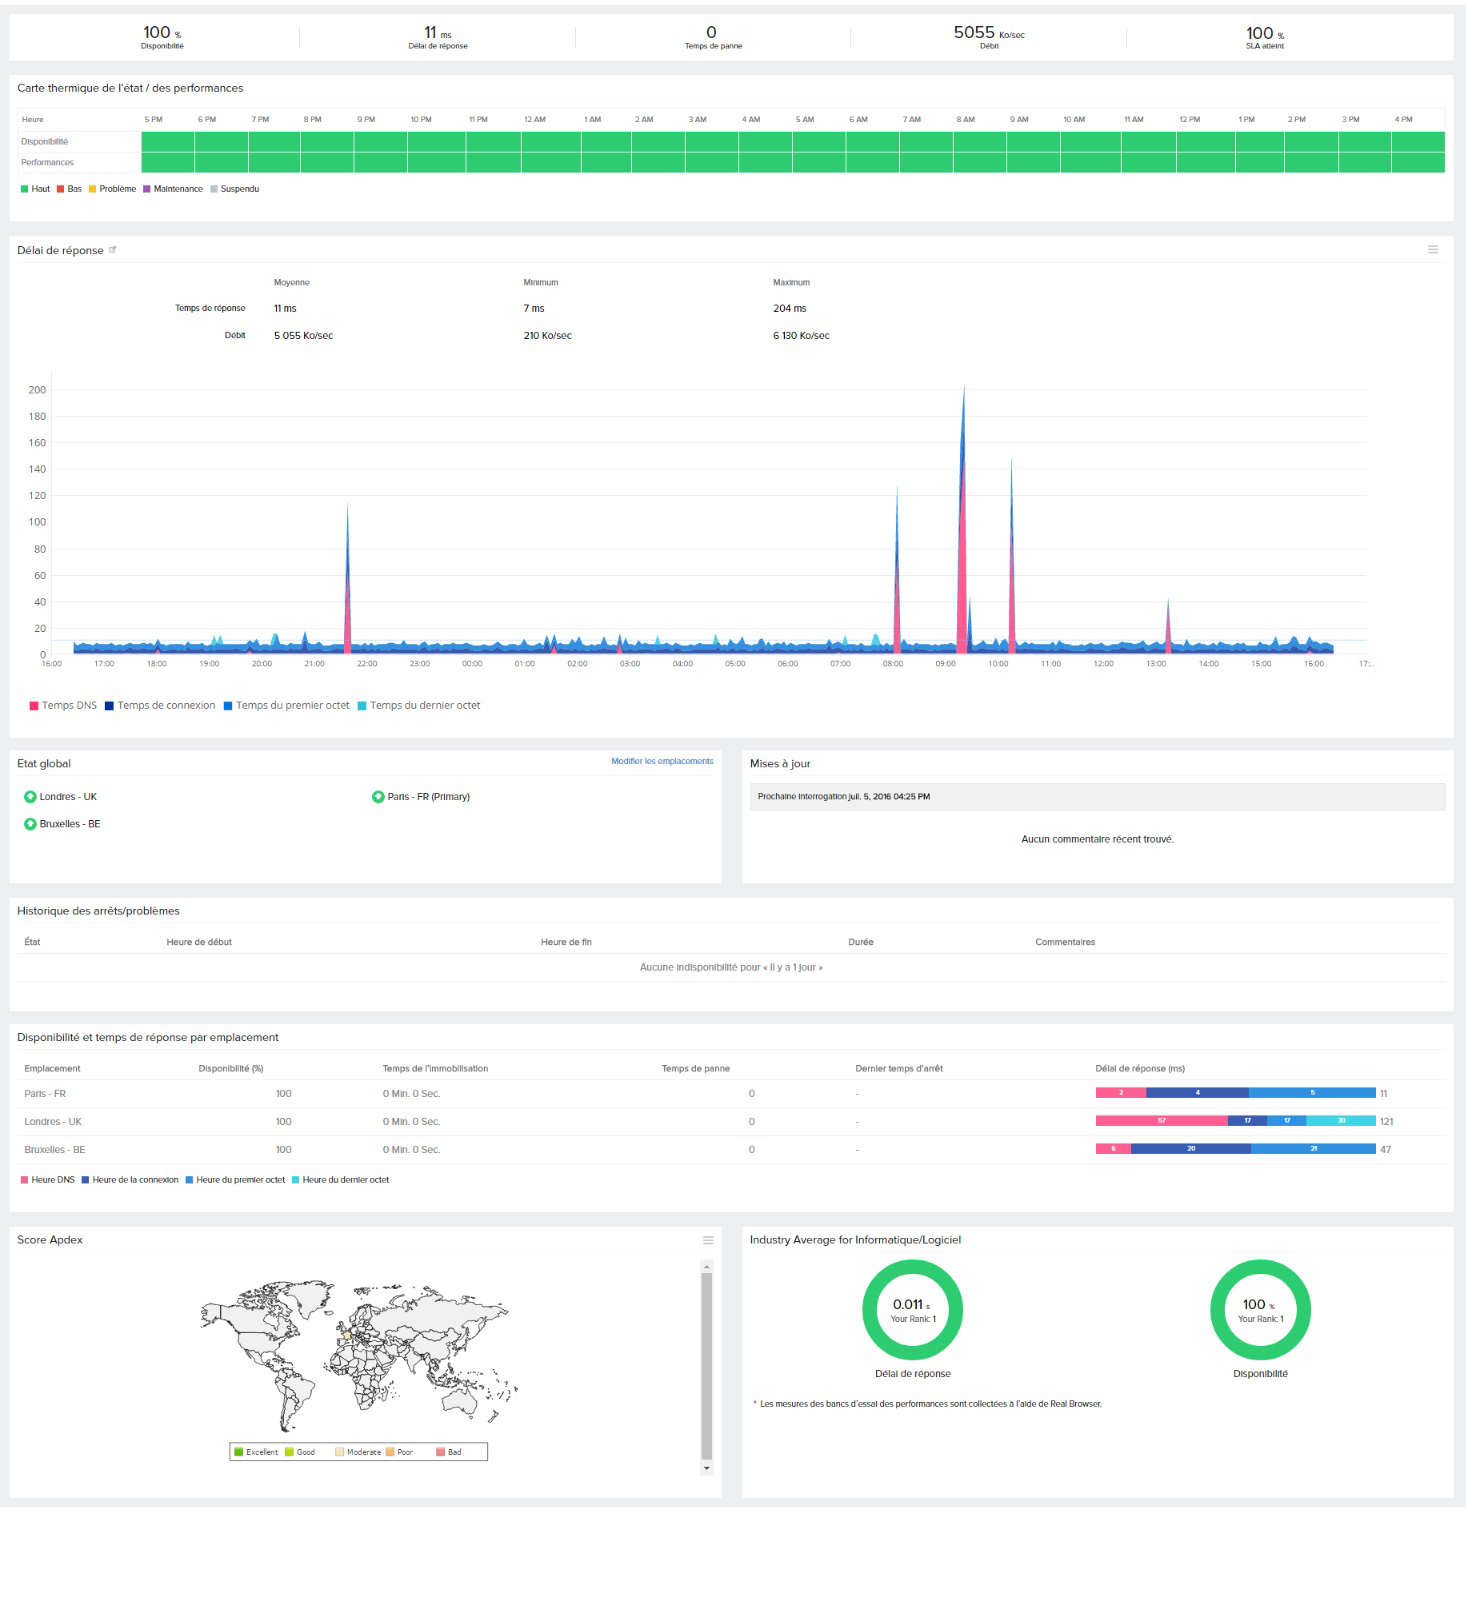The width and height of the screenshot is (1466, 1600).
Task: Toggle Temps du premier octet legend series
Action: [286, 706]
